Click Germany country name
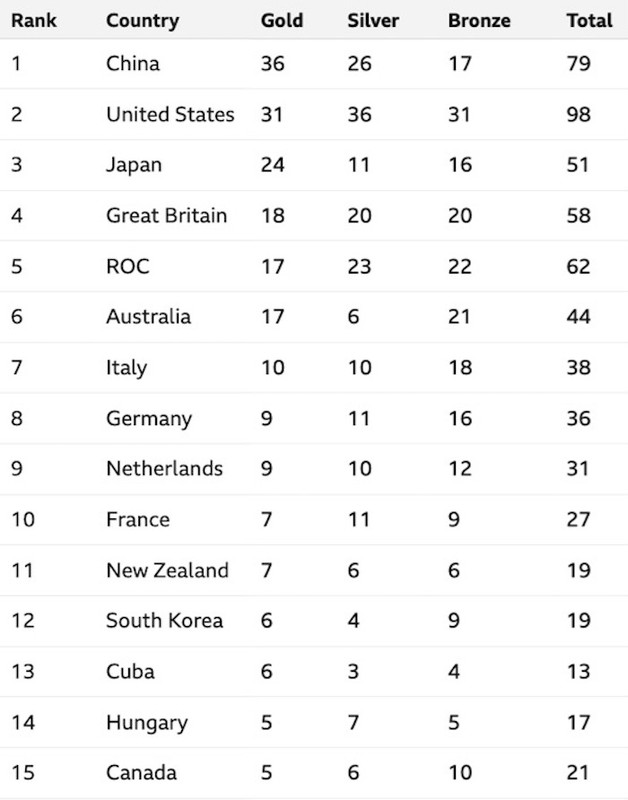Image resolution: width=628 pixels, height=800 pixels. coord(149,419)
